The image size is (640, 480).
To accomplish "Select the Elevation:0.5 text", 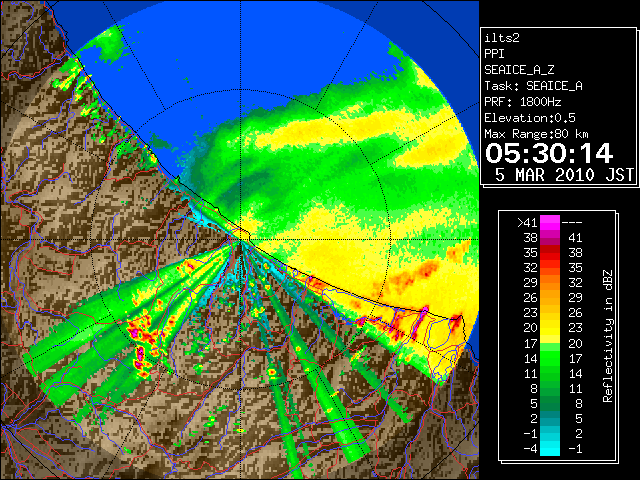I will pyautogui.click(x=530, y=118).
